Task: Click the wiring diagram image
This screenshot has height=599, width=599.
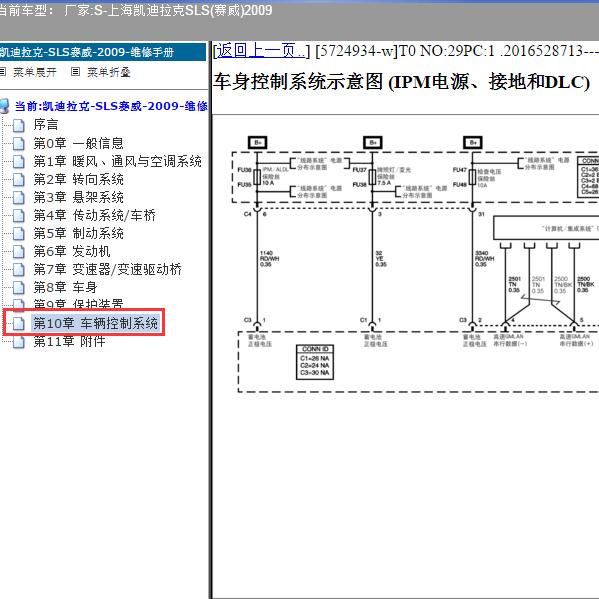Action: [x=416, y=264]
